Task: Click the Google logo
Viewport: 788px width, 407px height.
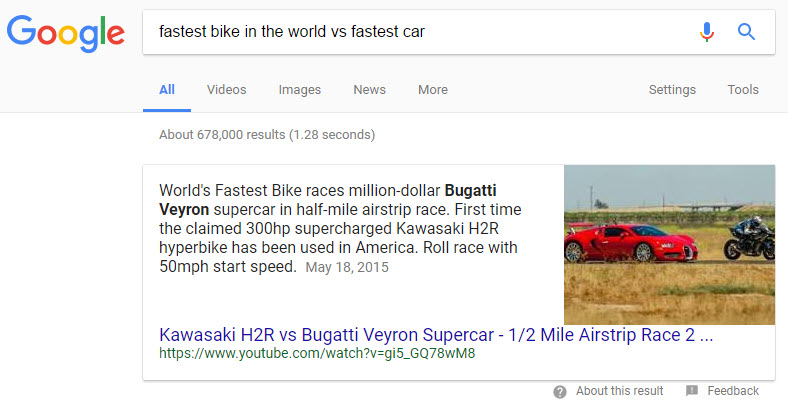Action: 65,33
